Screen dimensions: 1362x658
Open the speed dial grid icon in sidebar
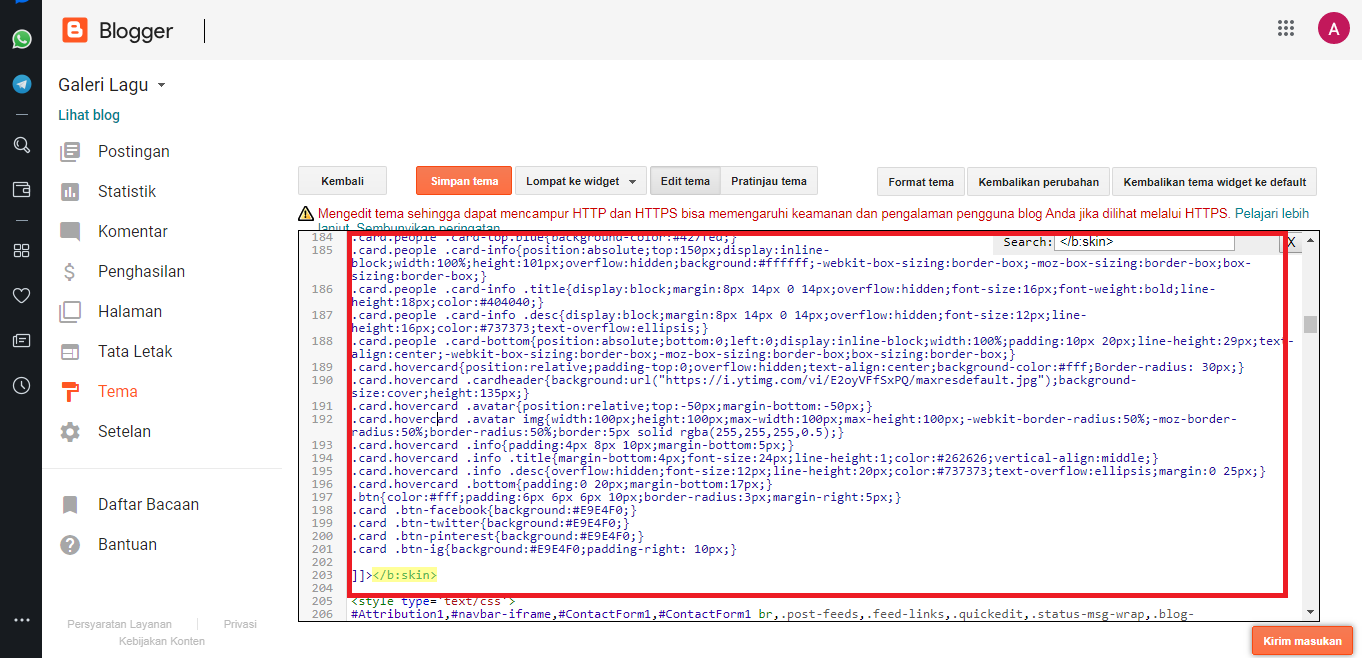tap(21, 250)
